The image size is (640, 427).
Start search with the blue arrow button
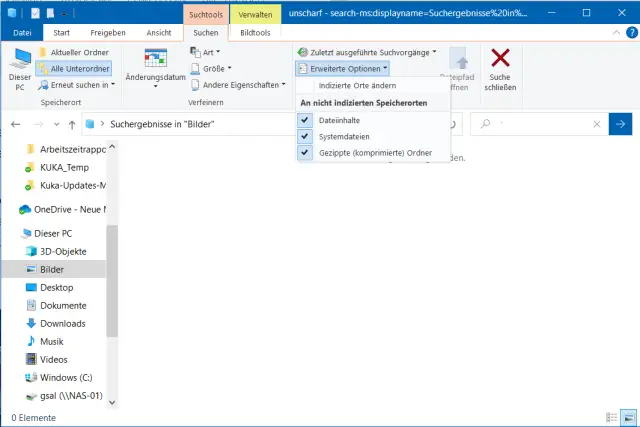620,124
